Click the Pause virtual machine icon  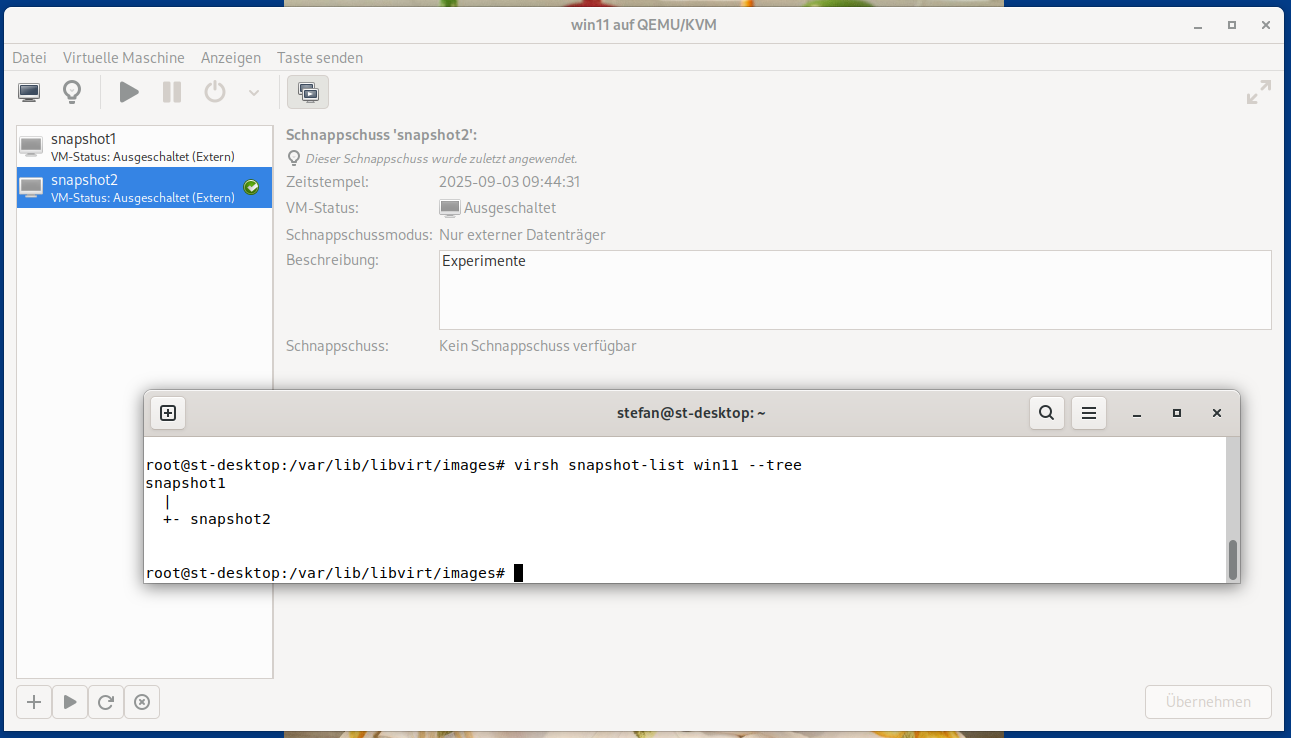point(172,93)
